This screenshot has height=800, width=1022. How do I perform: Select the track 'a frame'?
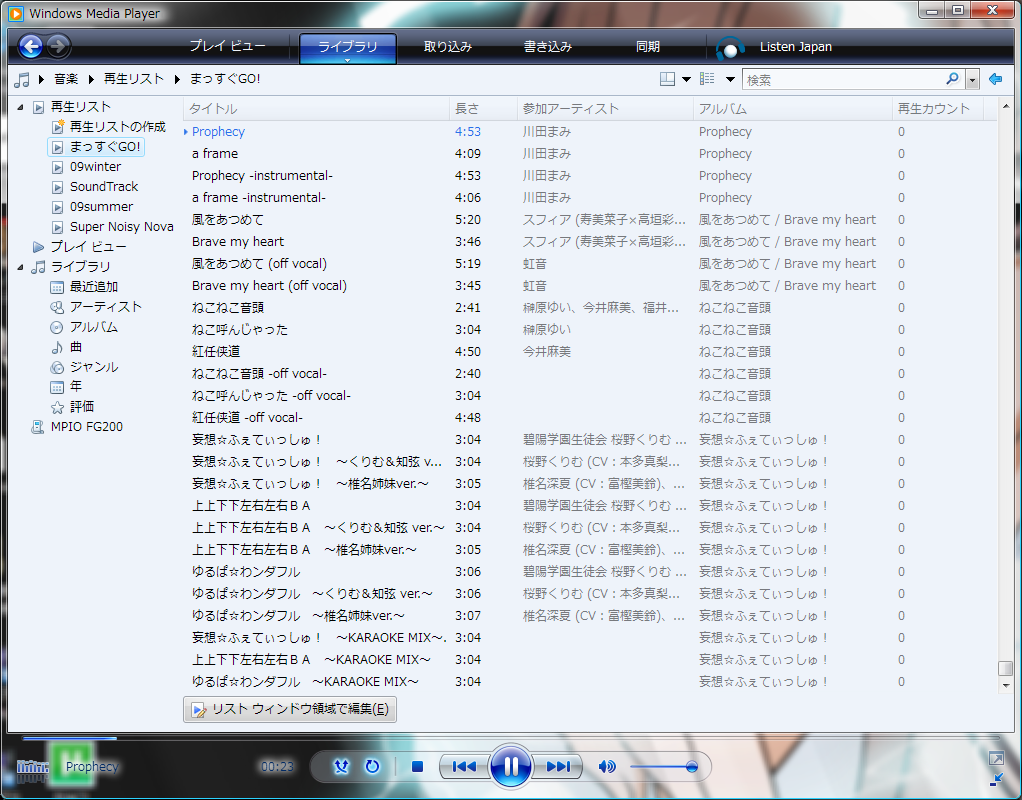tap(214, 154)
